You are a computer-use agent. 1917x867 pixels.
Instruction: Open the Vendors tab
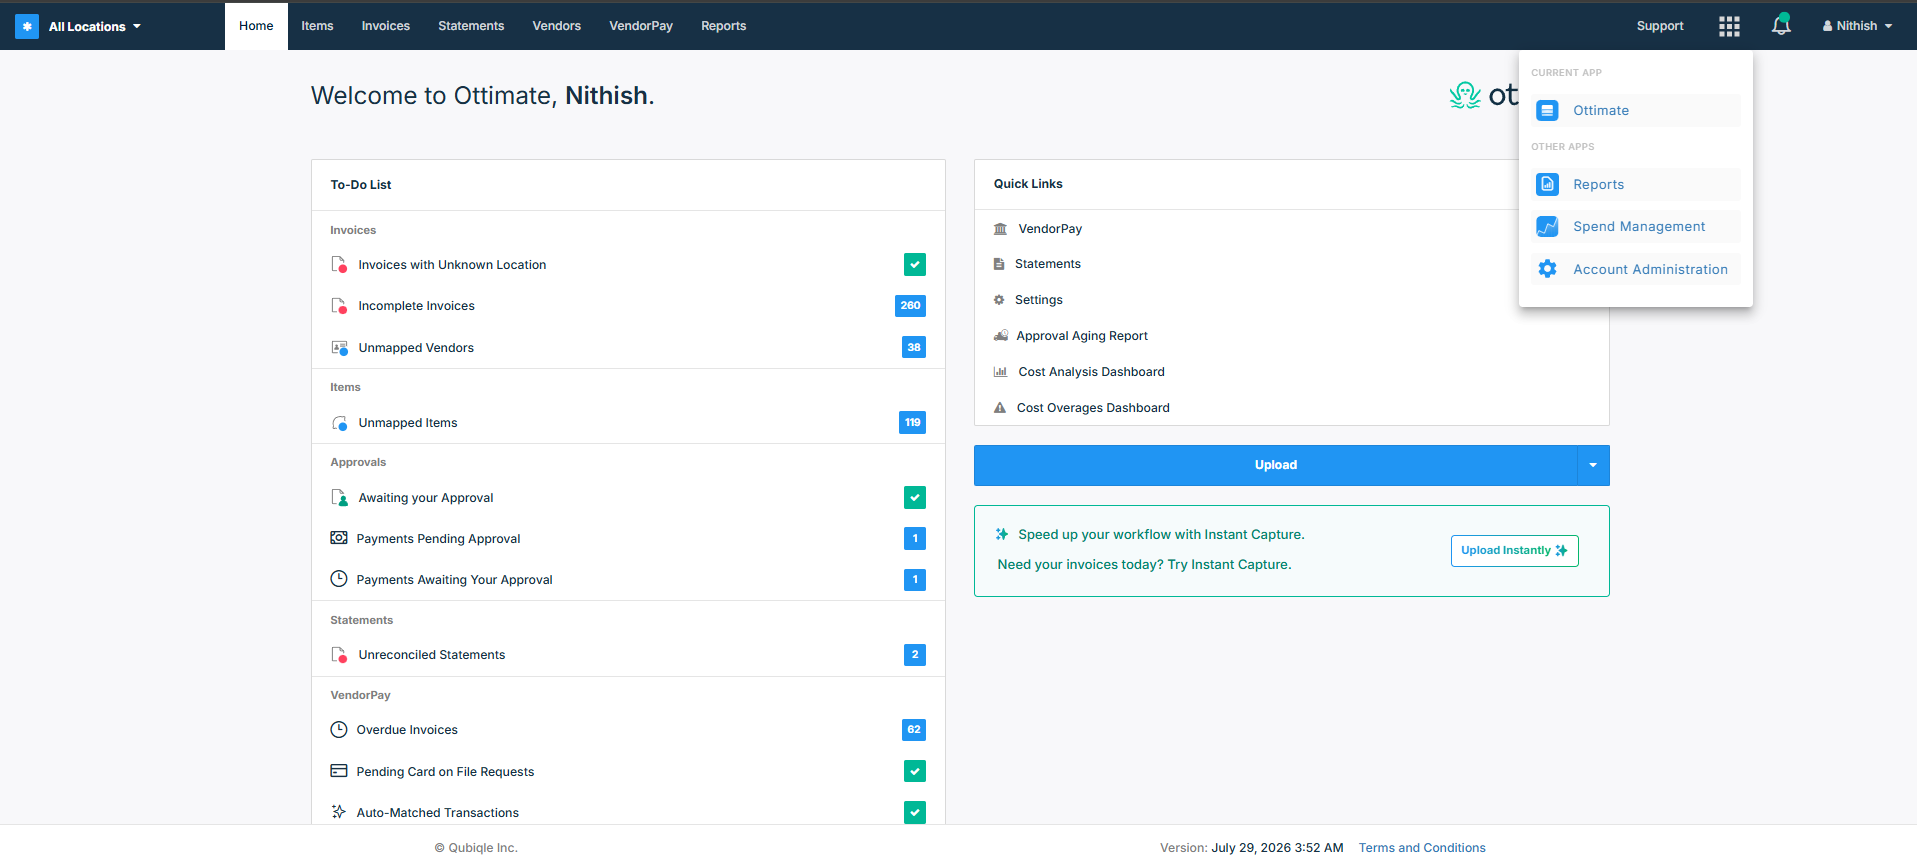click(x=557, y=26)
